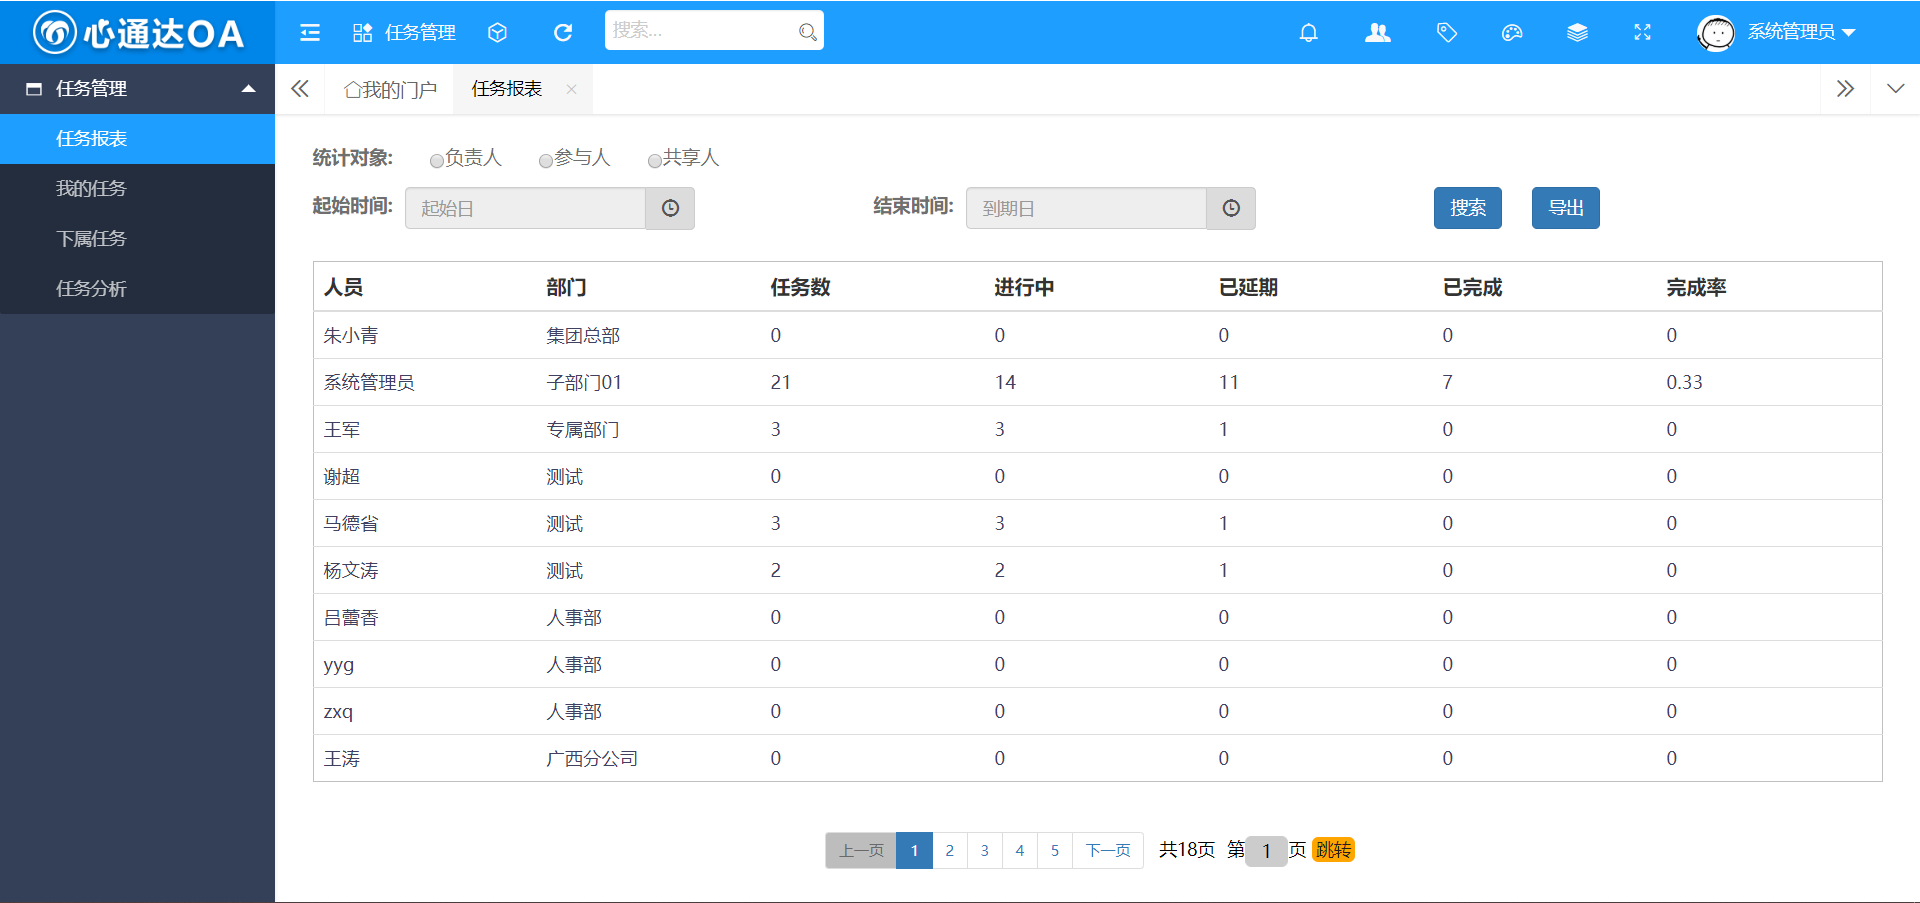Open the theme palette icon

(x=1512, y=33)
